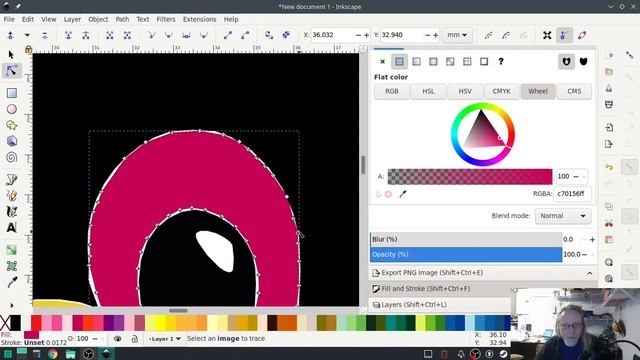Choose the Text tool
The height and width of the screenshot is (360, 640).
[12, 227]
